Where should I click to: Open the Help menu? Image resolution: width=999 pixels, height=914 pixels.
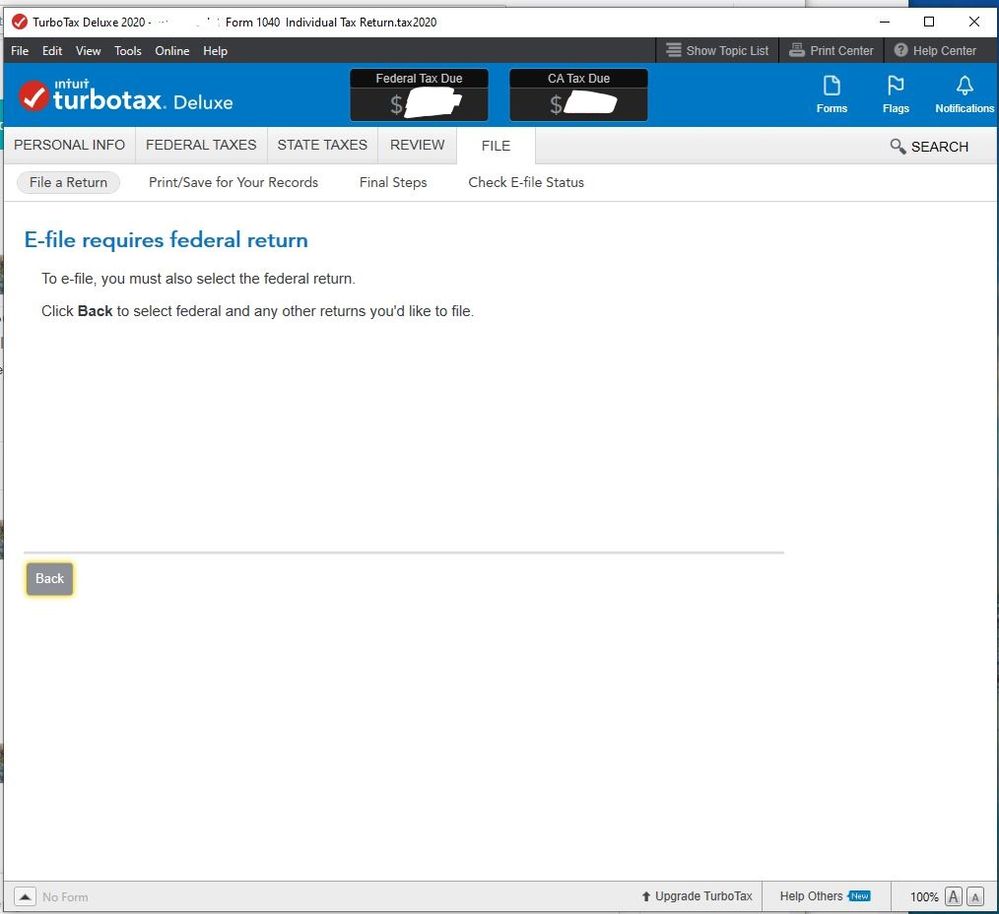pos(215,51)
